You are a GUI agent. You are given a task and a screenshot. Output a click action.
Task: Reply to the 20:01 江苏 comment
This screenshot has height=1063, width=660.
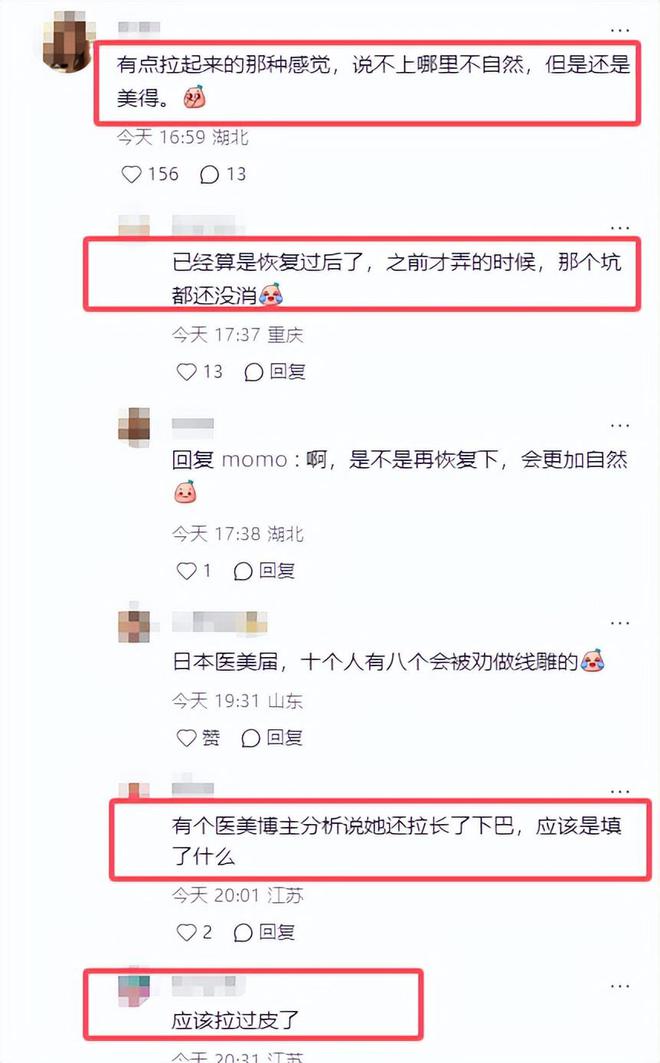point(264,932)
